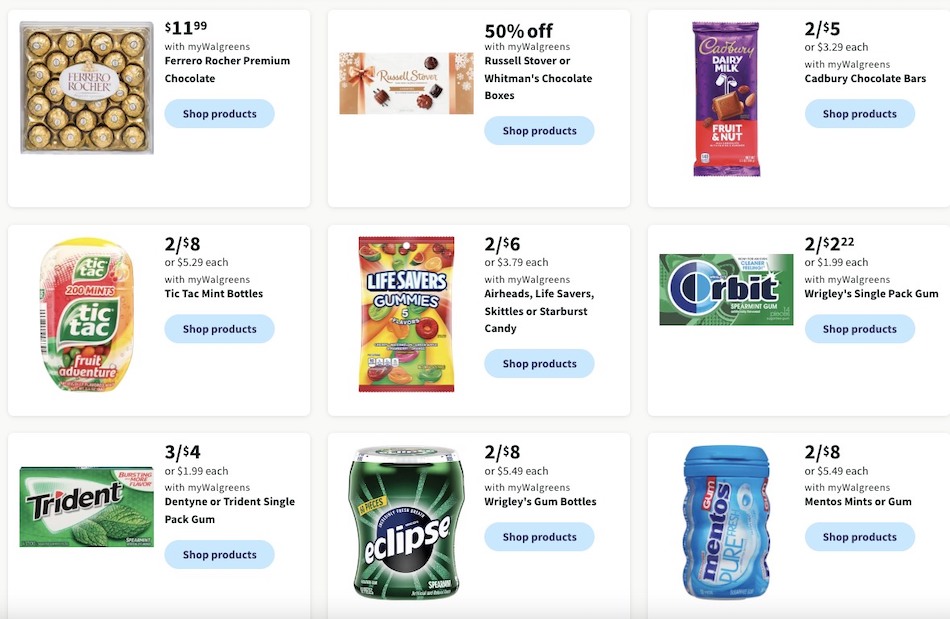950x619 pixels.
Task: Click Shop products for Mentos Mints or Gum
Action: click(x=859, y=536)
